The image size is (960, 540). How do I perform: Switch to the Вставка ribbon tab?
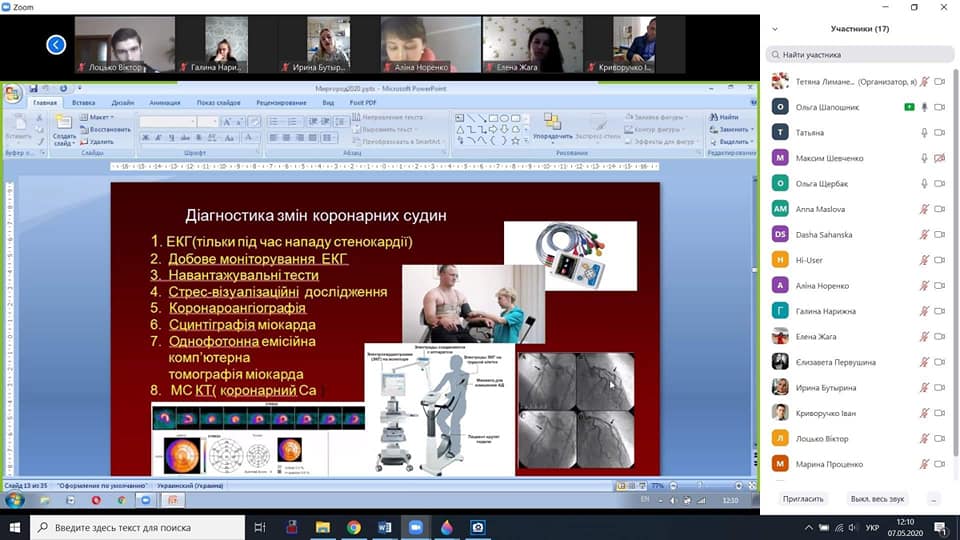tap(84, 103)
